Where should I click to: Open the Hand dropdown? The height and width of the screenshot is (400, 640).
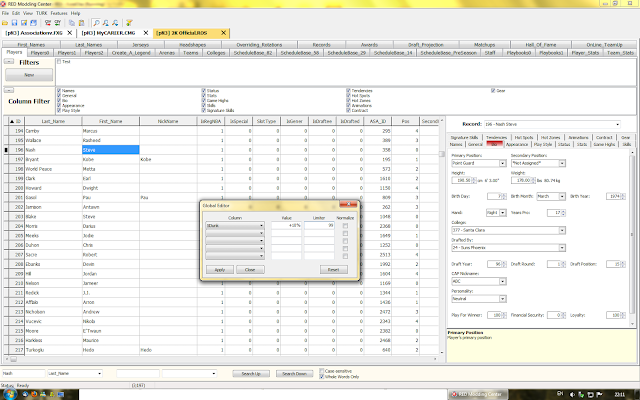tap(502, 213)
